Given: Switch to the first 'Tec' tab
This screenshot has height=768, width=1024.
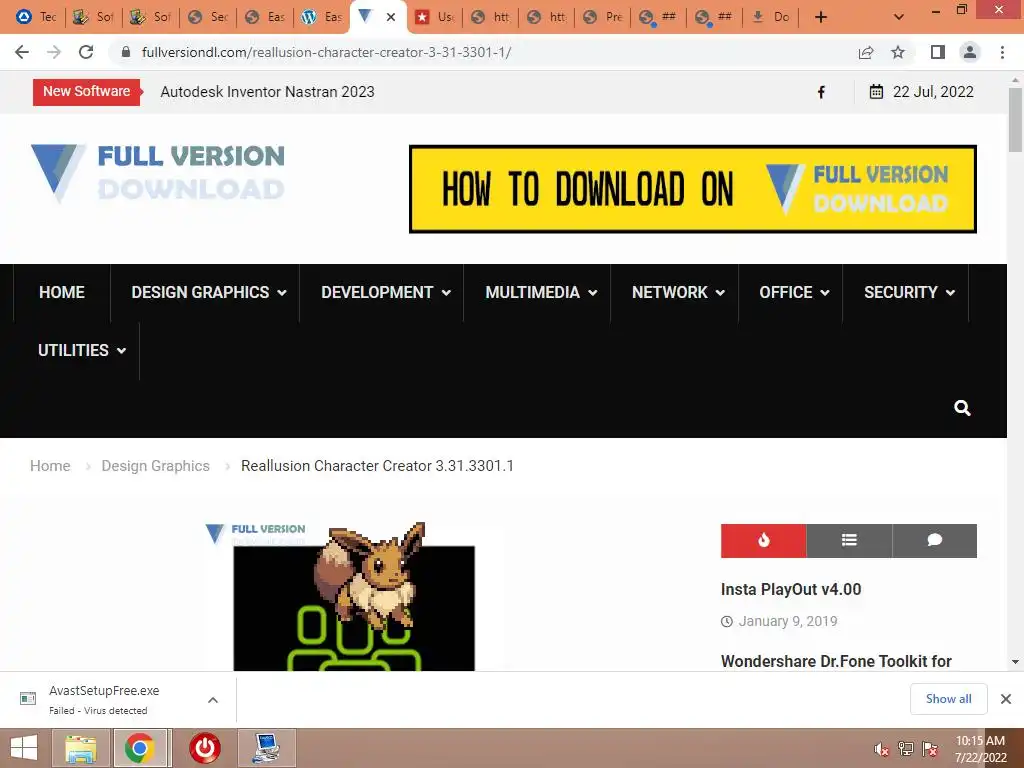Looking at the screenshot, I should tap(35, 17).
